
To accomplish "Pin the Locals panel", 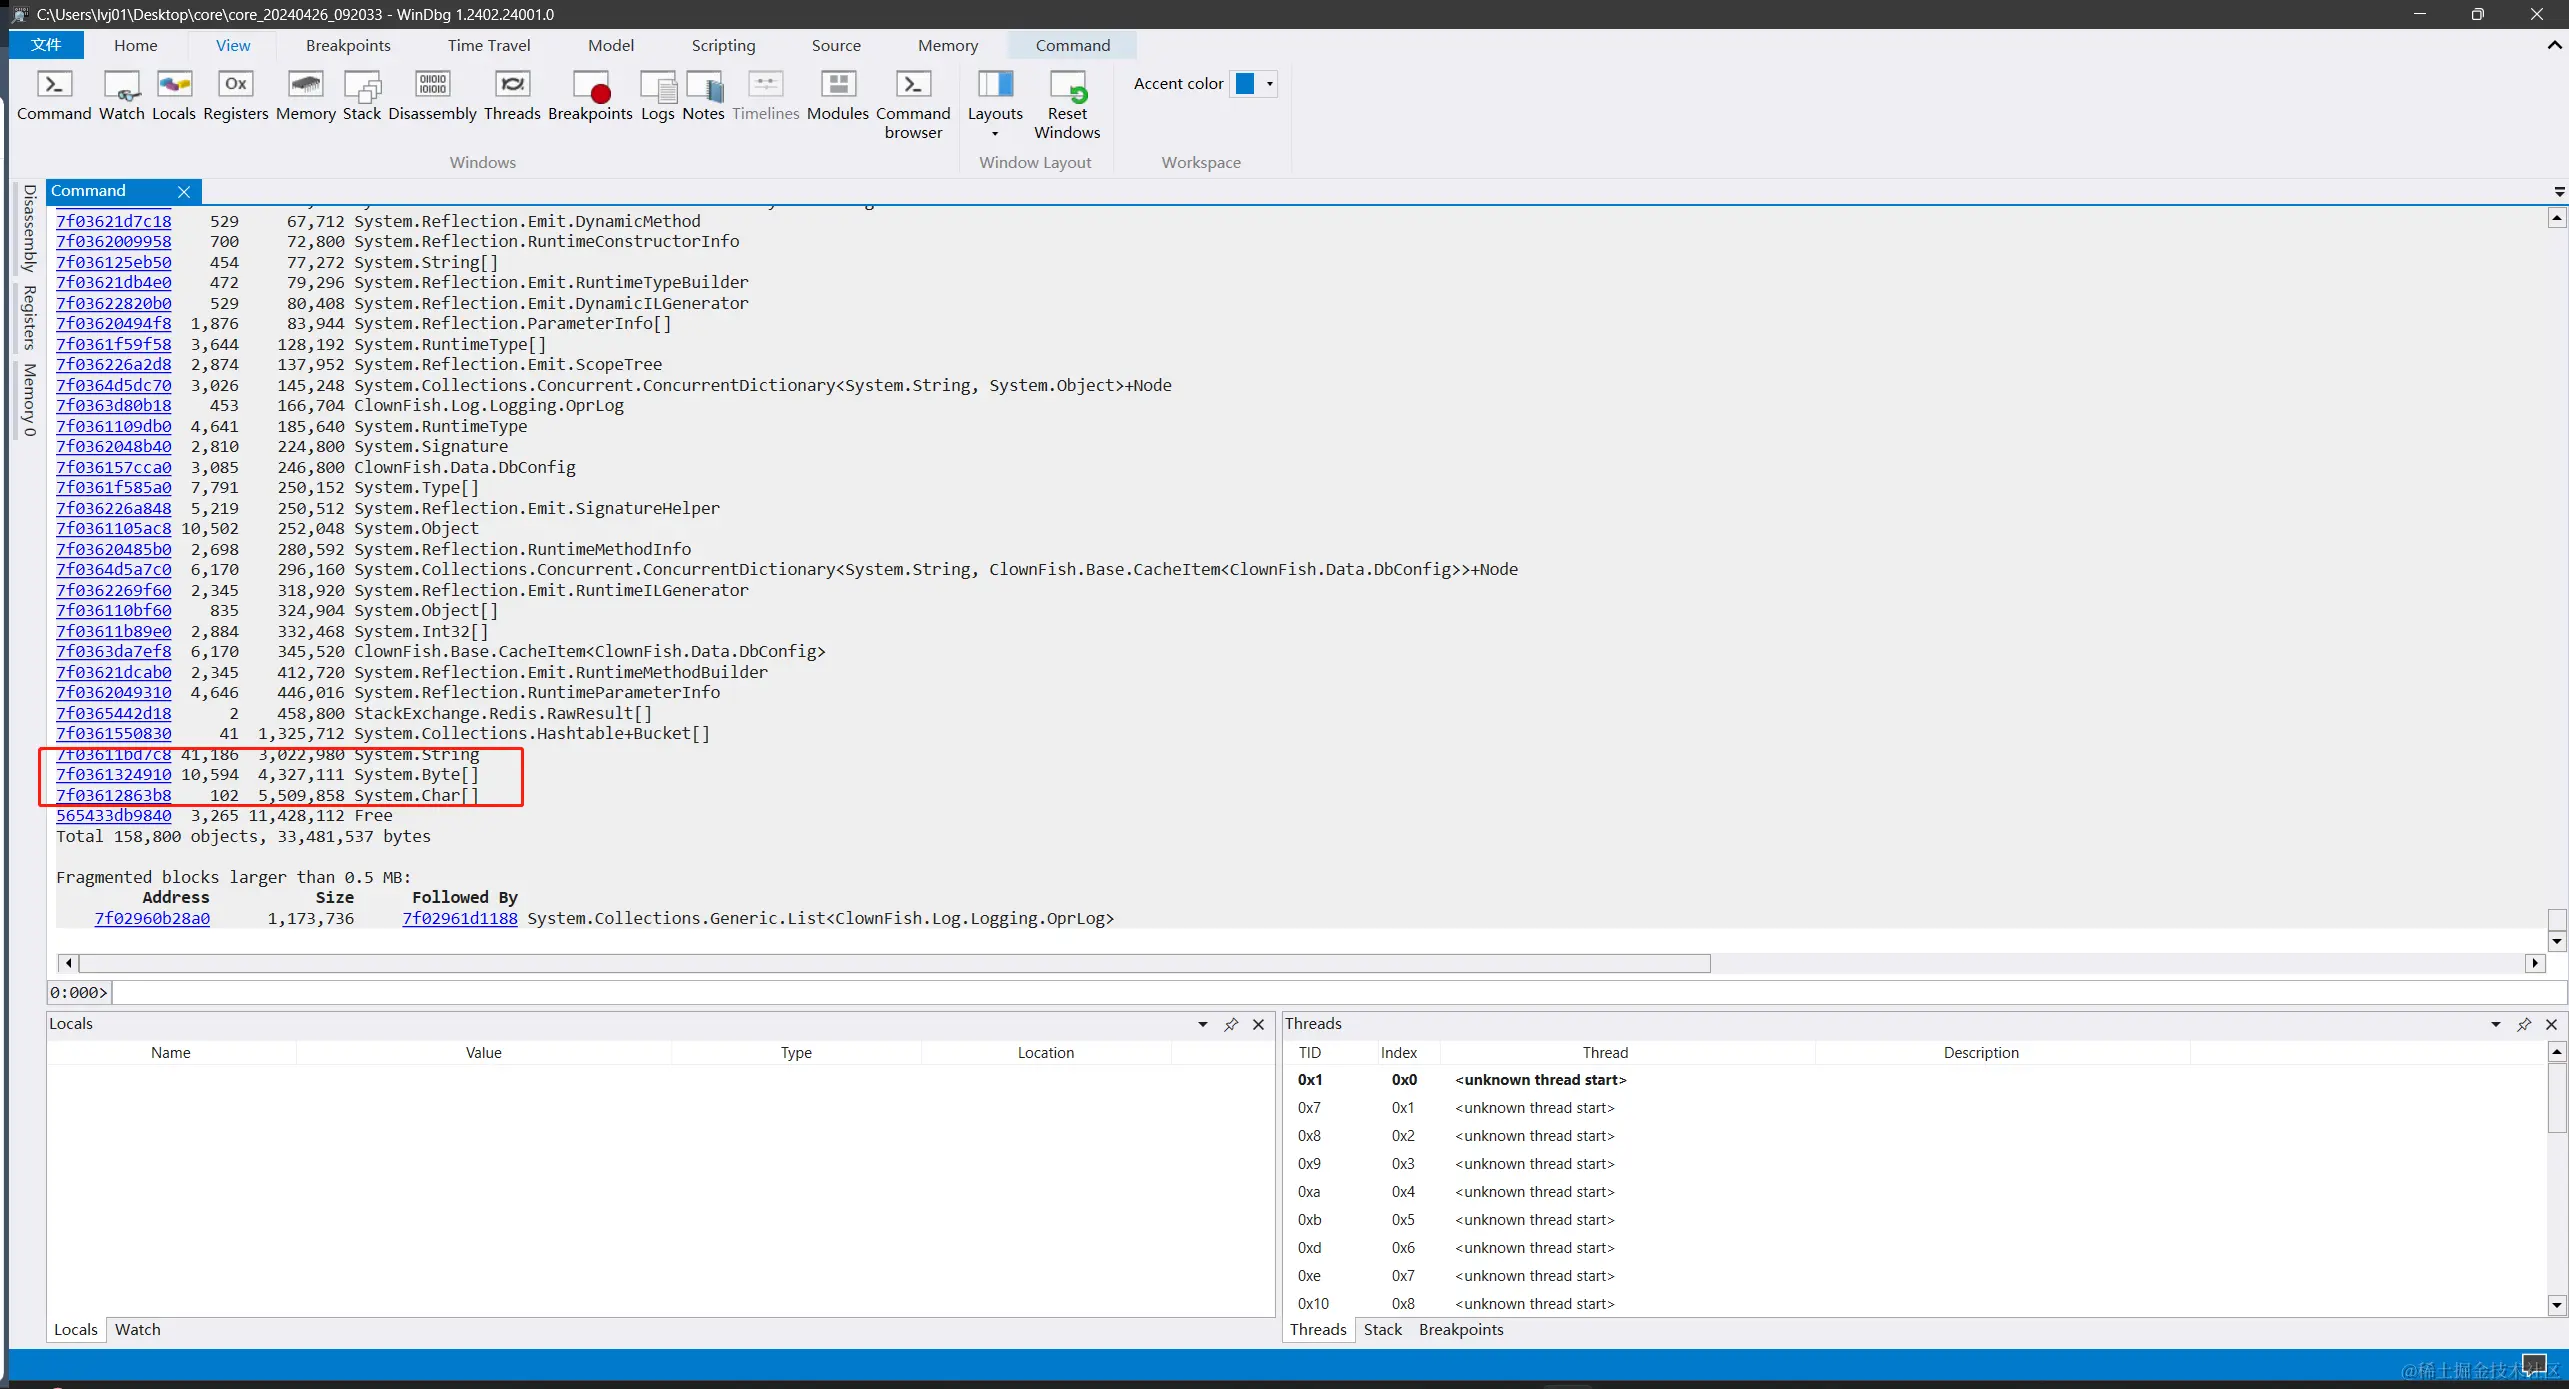I will tap(1231, 1024).
